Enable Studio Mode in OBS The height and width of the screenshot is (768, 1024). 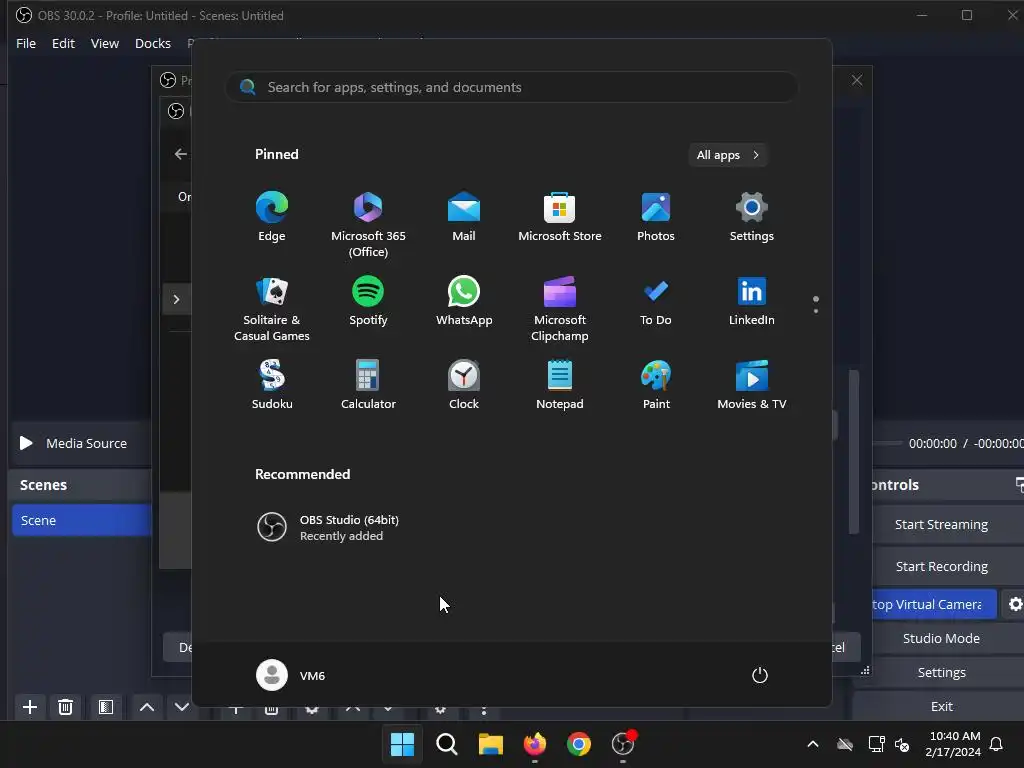tap(941, 638)
